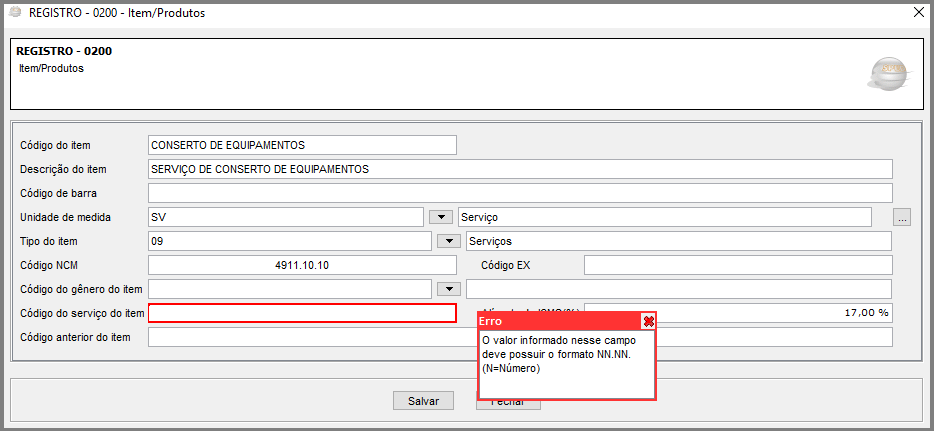Close the REGISTRO - 0200 window

(x=919, y=12)
